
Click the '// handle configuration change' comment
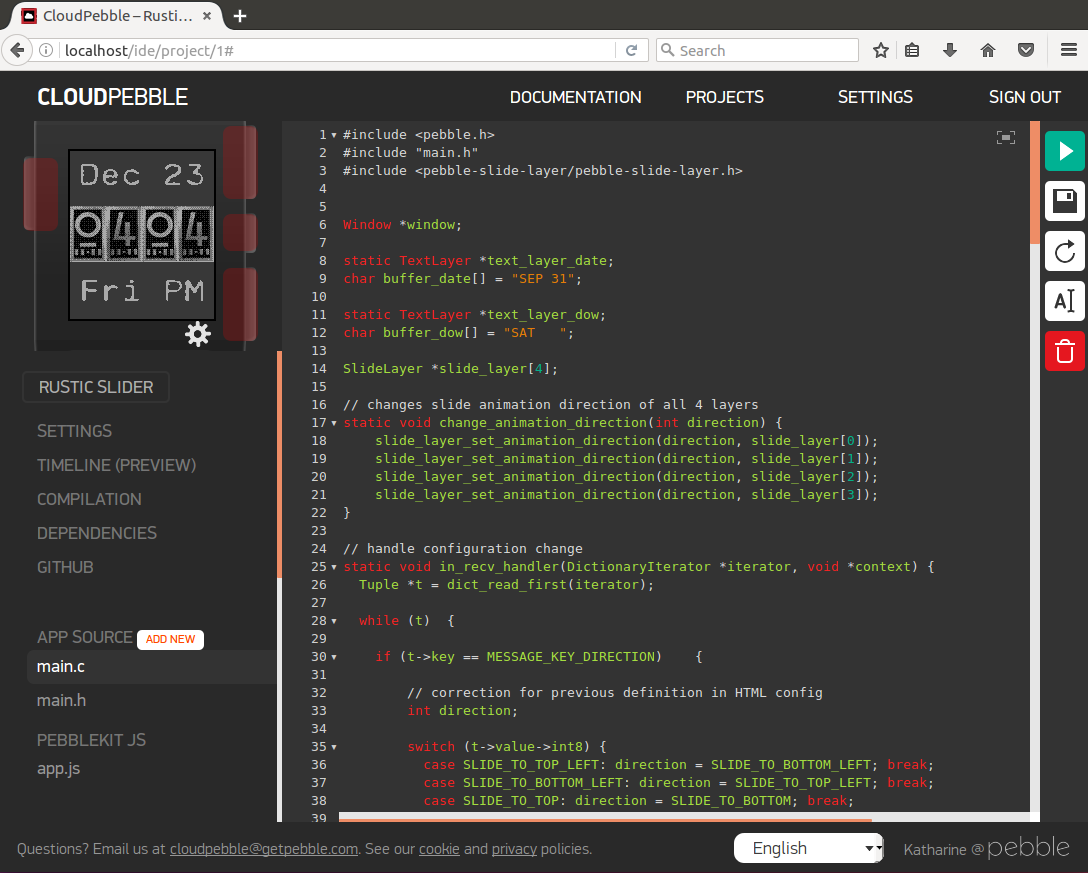(463, 549)
